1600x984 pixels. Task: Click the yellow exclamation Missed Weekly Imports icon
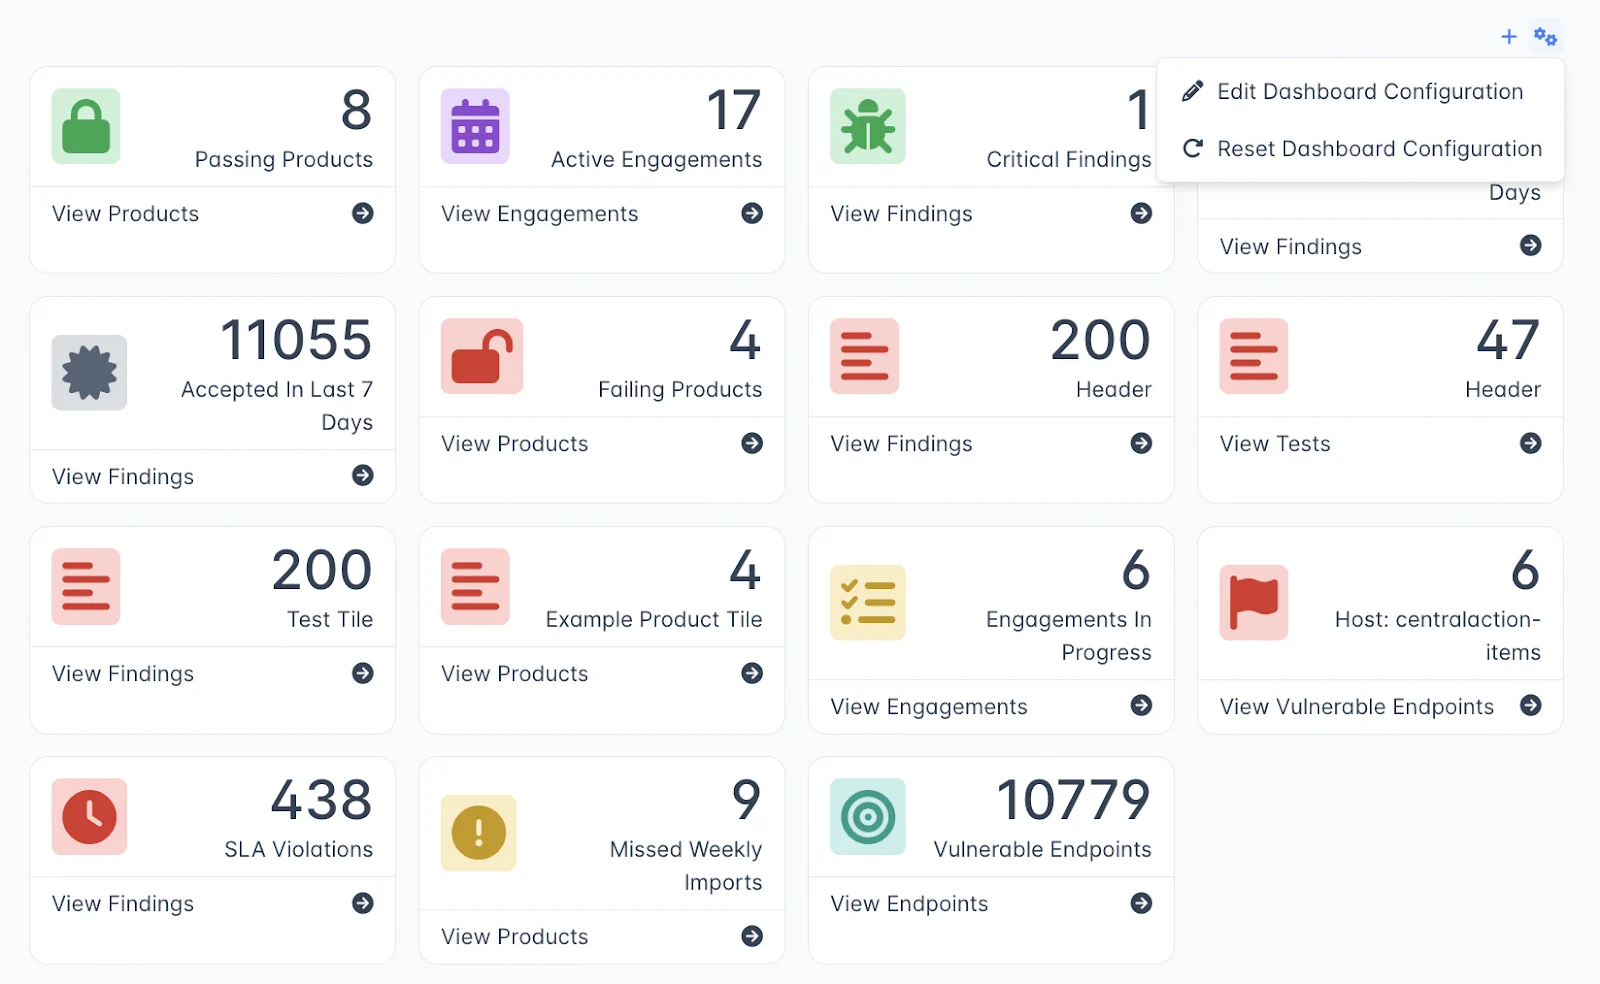[x=478, y=832]
